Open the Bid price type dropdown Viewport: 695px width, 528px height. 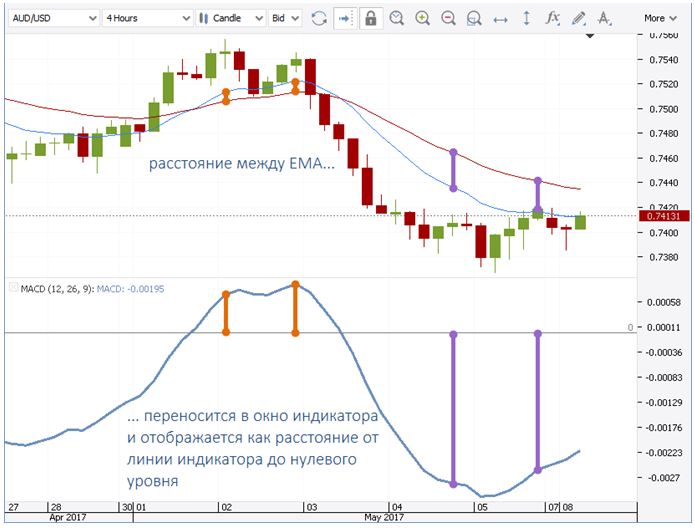pos(285,18)
